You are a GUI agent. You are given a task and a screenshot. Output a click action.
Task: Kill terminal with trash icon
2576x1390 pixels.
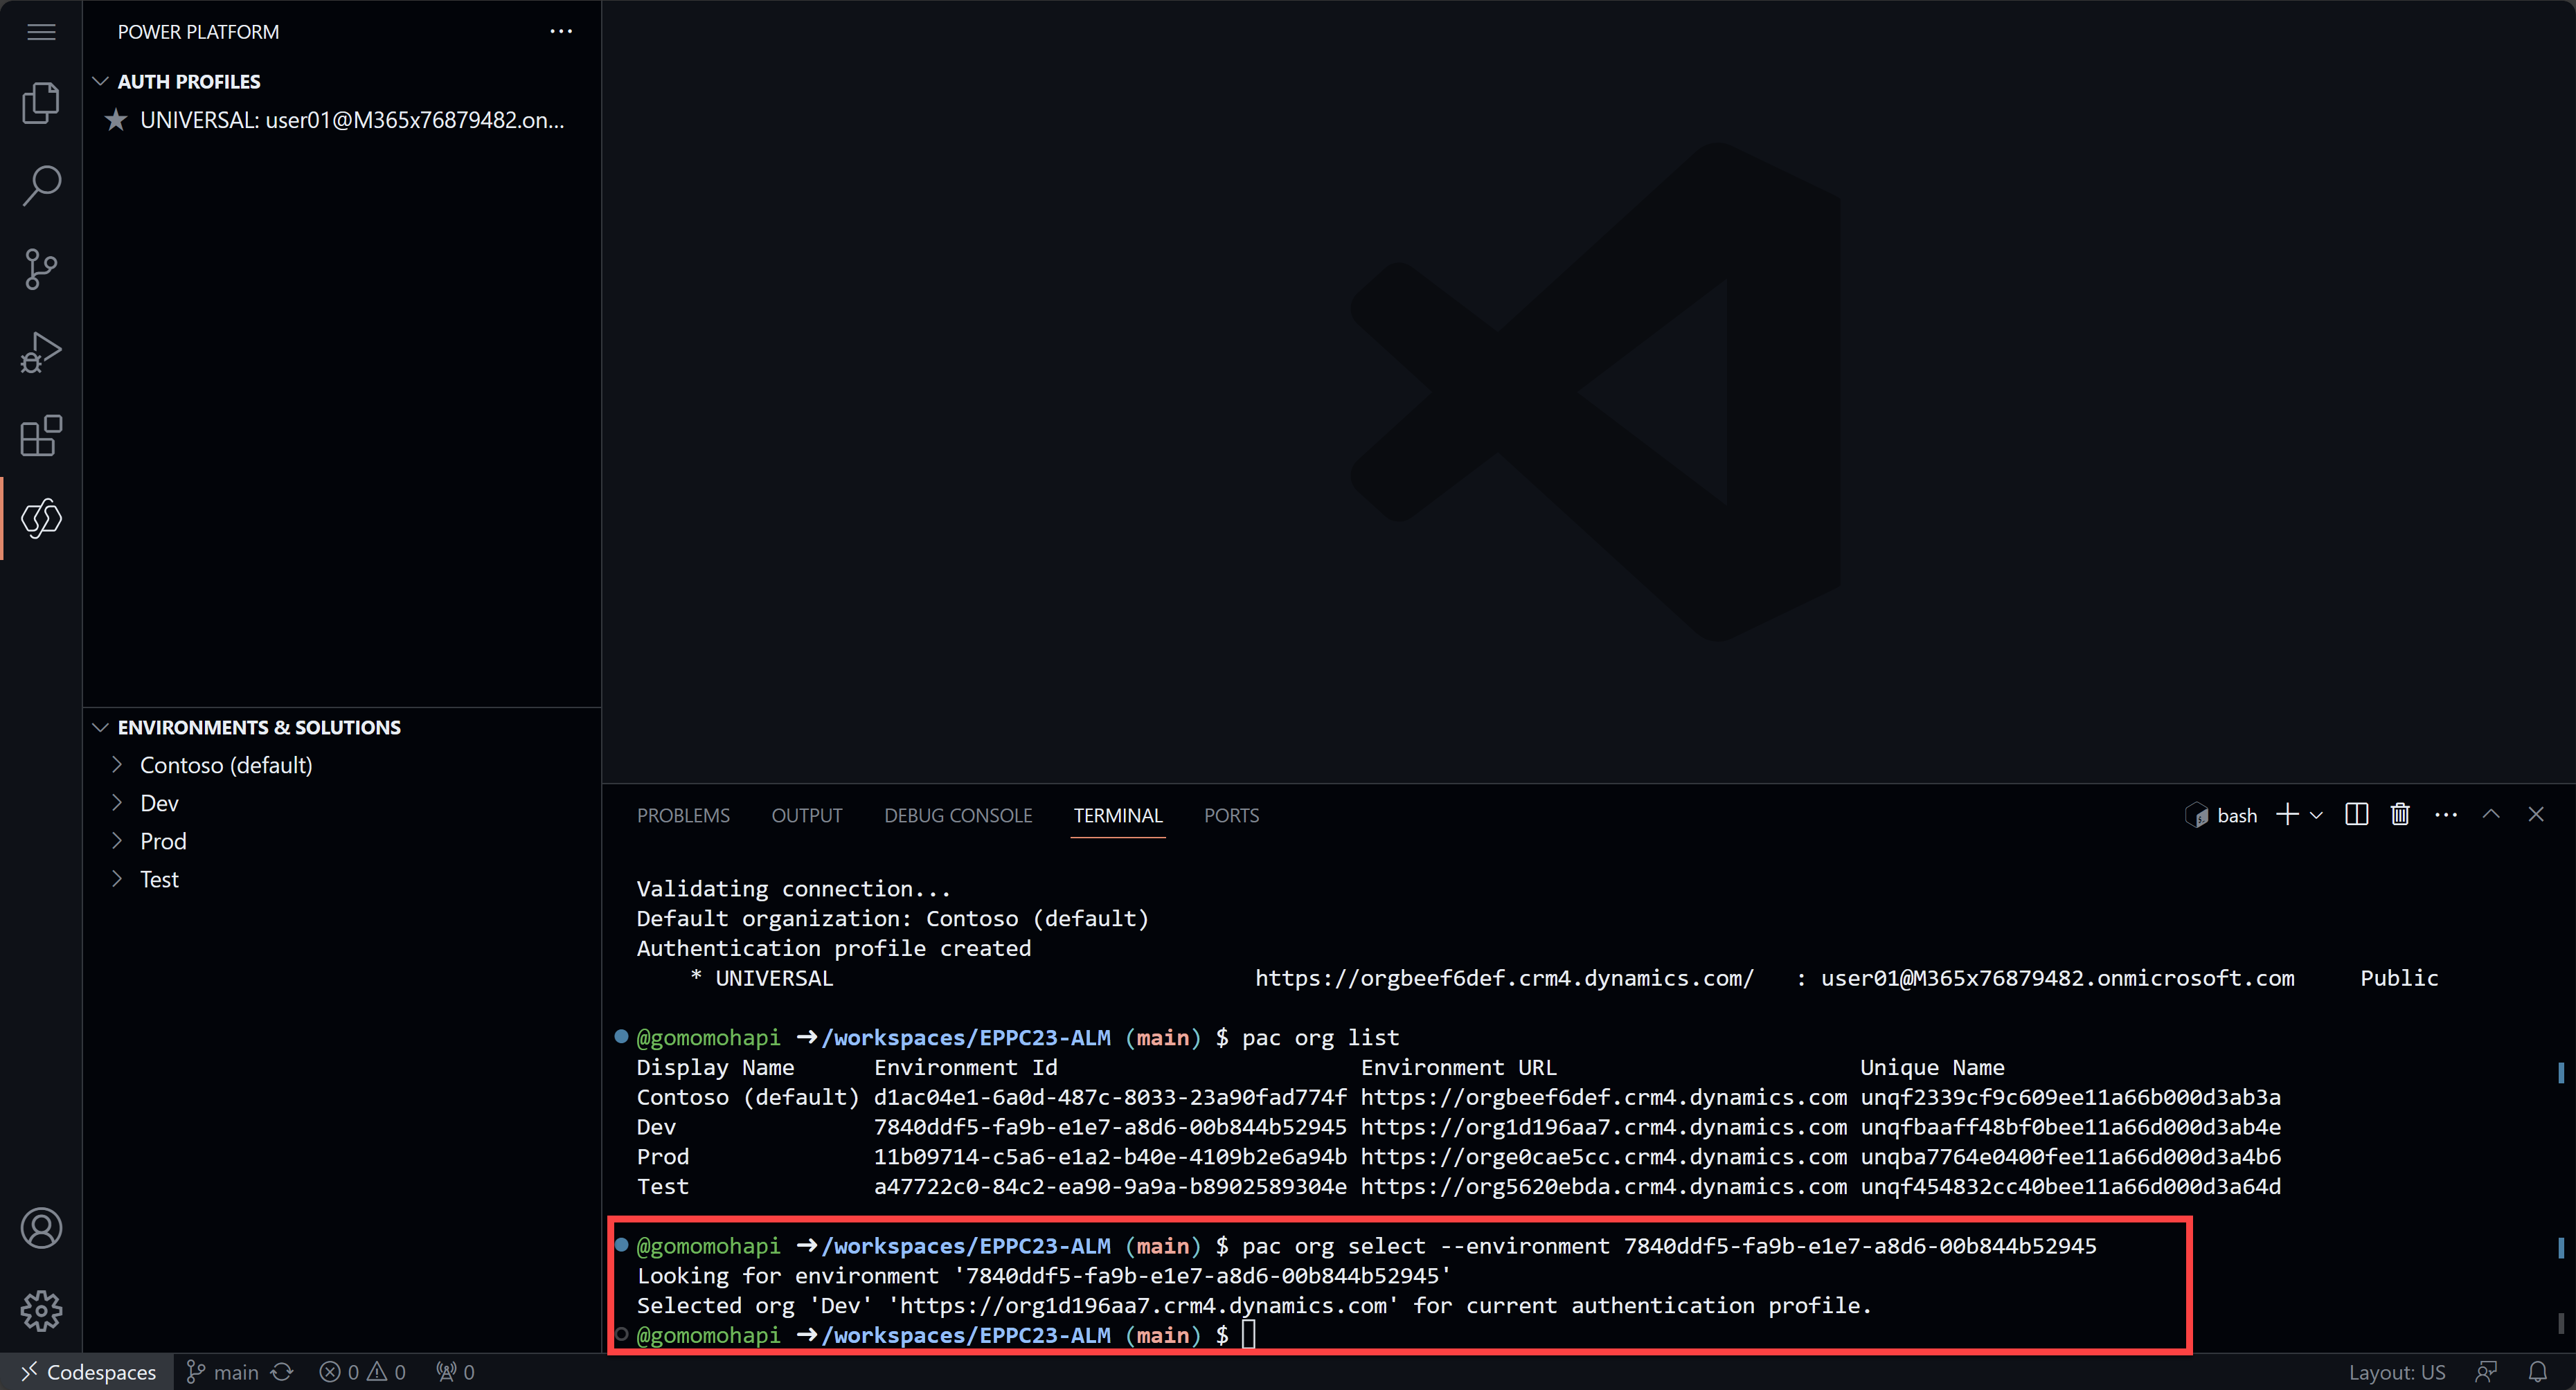pyautogui.click(x=2400, y=815)
